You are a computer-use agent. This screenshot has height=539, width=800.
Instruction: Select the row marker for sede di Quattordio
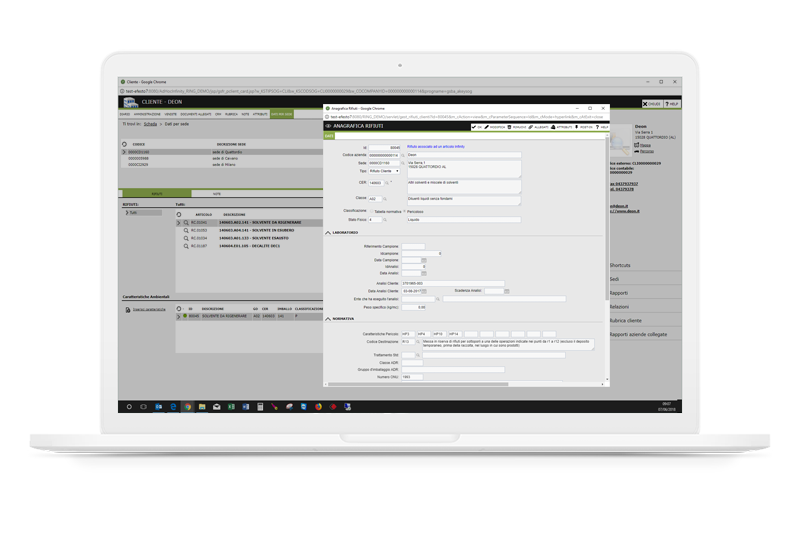124,151
